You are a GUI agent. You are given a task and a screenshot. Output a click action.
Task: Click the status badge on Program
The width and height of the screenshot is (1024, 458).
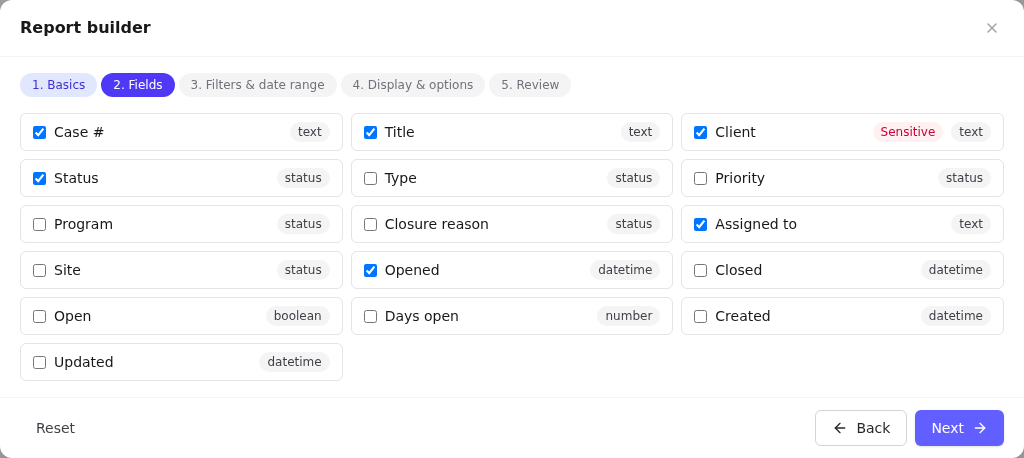tap(303, 224)
